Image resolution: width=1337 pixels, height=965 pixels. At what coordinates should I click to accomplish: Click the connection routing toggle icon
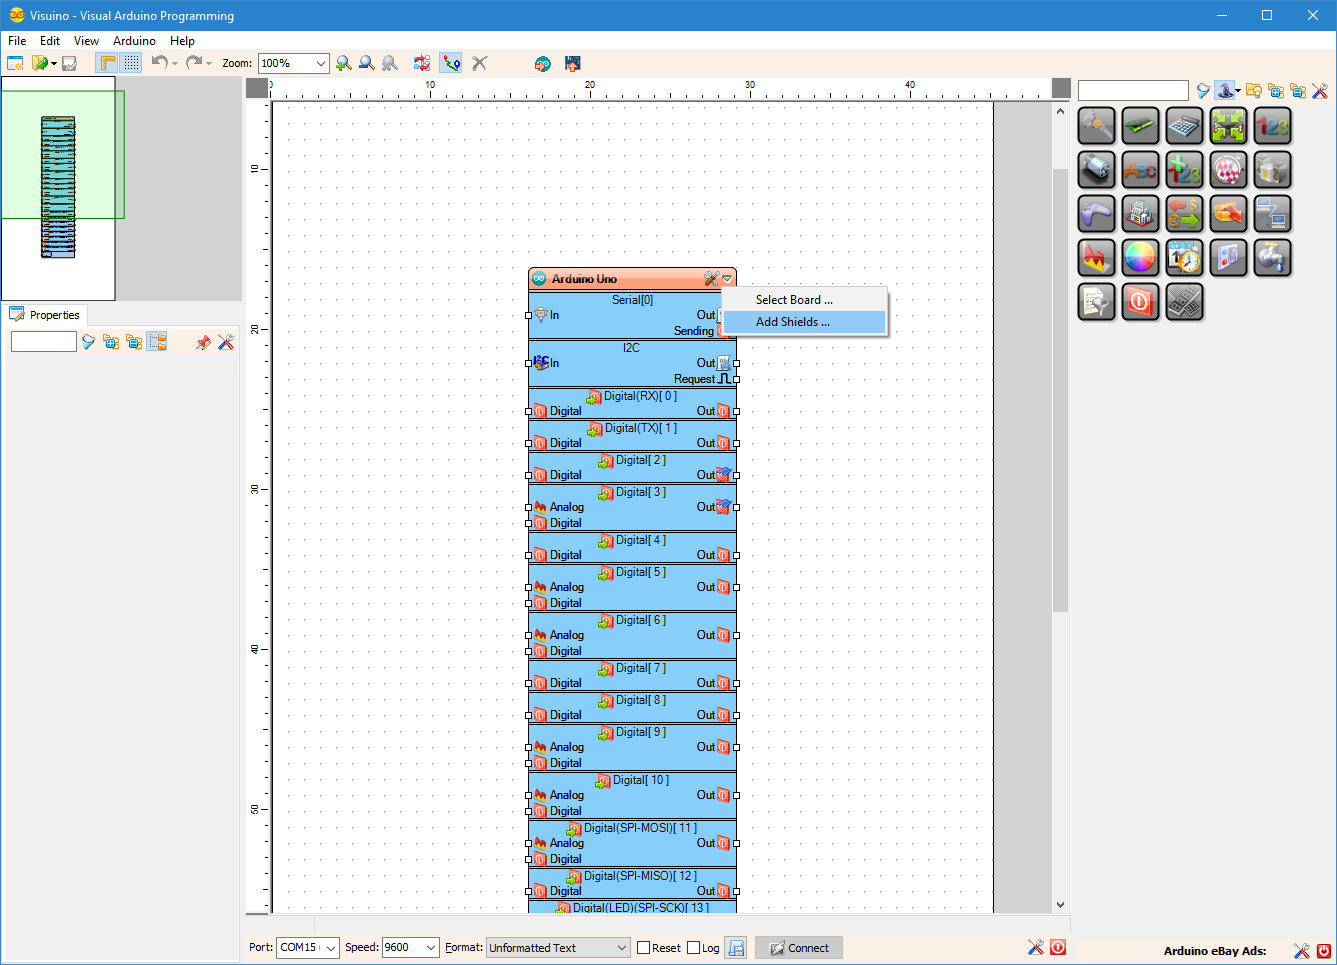pos(451,63)
